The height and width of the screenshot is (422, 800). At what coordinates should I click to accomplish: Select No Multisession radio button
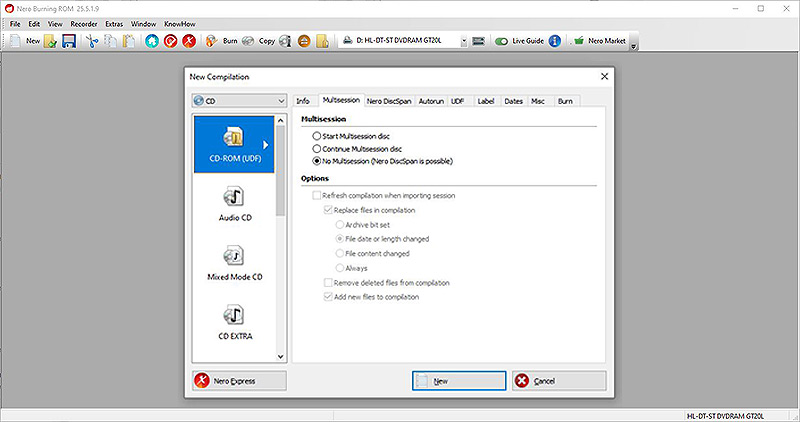317,161
